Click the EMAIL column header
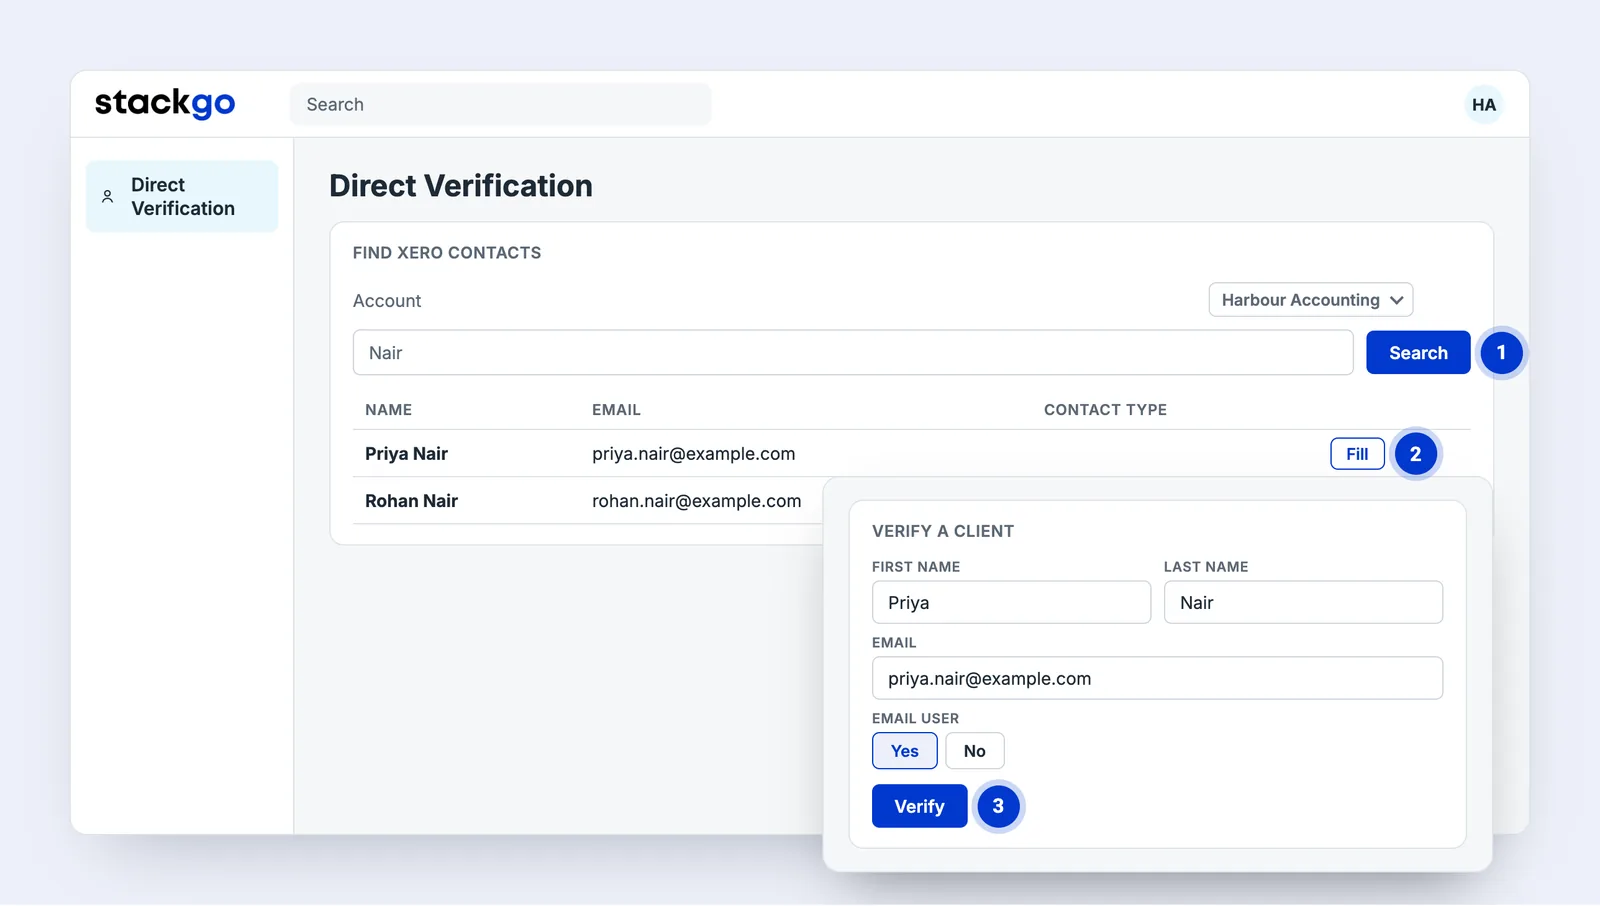The height and width of the screenshot is (906, 1600). click(616, 410)
